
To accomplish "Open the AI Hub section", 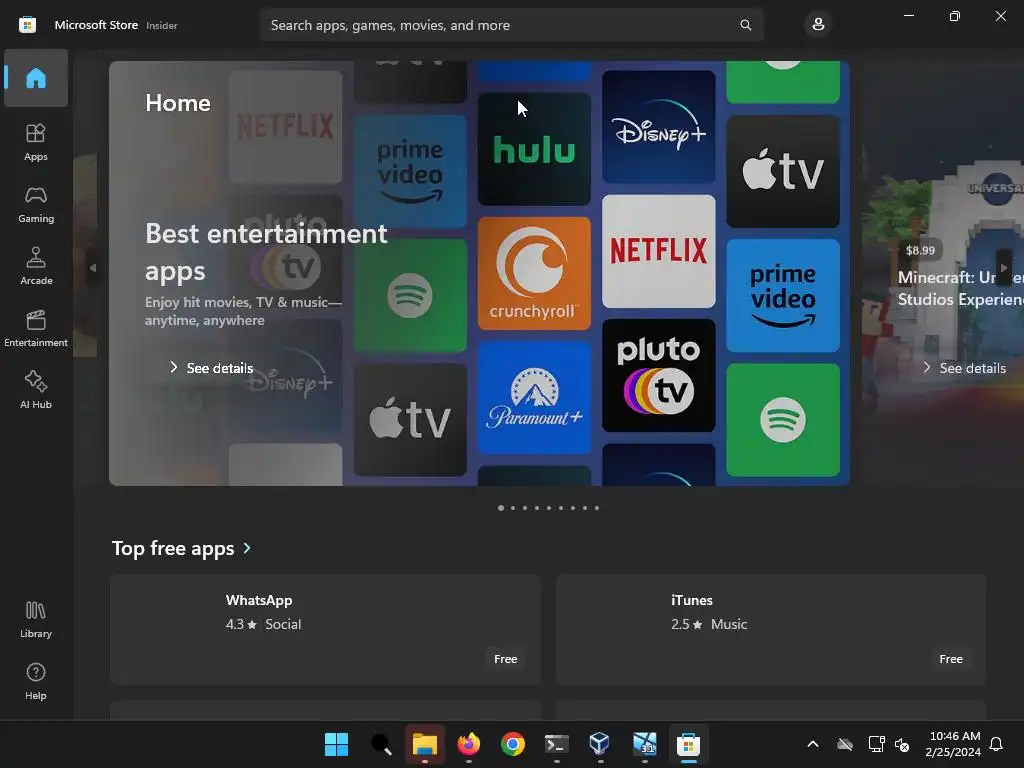I will tap(36, 390).
